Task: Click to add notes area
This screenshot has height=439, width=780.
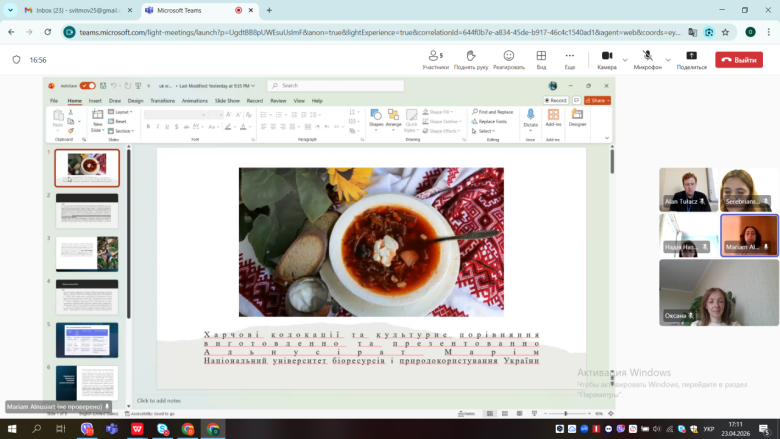Action: [159, 400]
